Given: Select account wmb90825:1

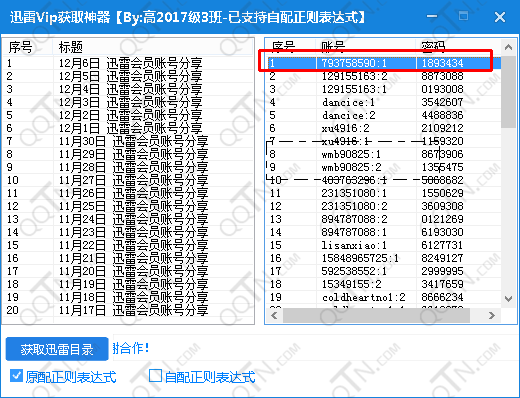Looking at the screenshot, I should pyautogui.click(x=384, y=154).
